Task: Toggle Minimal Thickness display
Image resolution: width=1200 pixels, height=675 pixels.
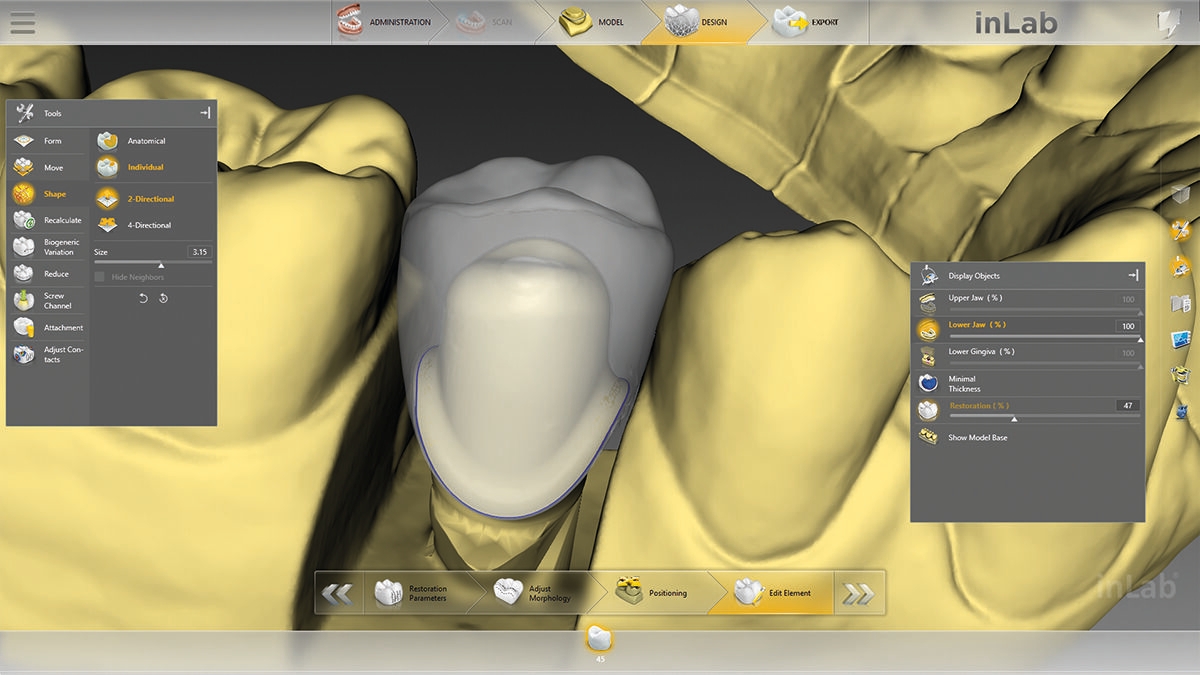Action: [x=929, y=383]
